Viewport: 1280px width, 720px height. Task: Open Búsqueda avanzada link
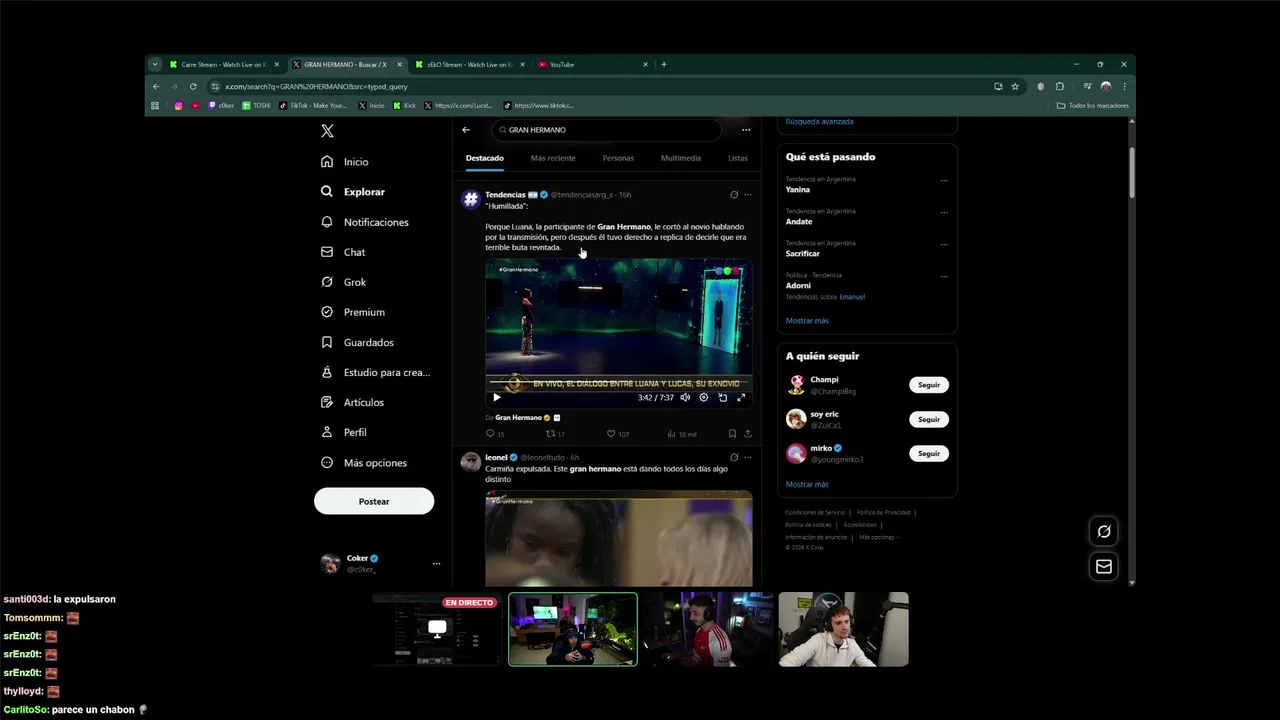(x=820, y=122)
